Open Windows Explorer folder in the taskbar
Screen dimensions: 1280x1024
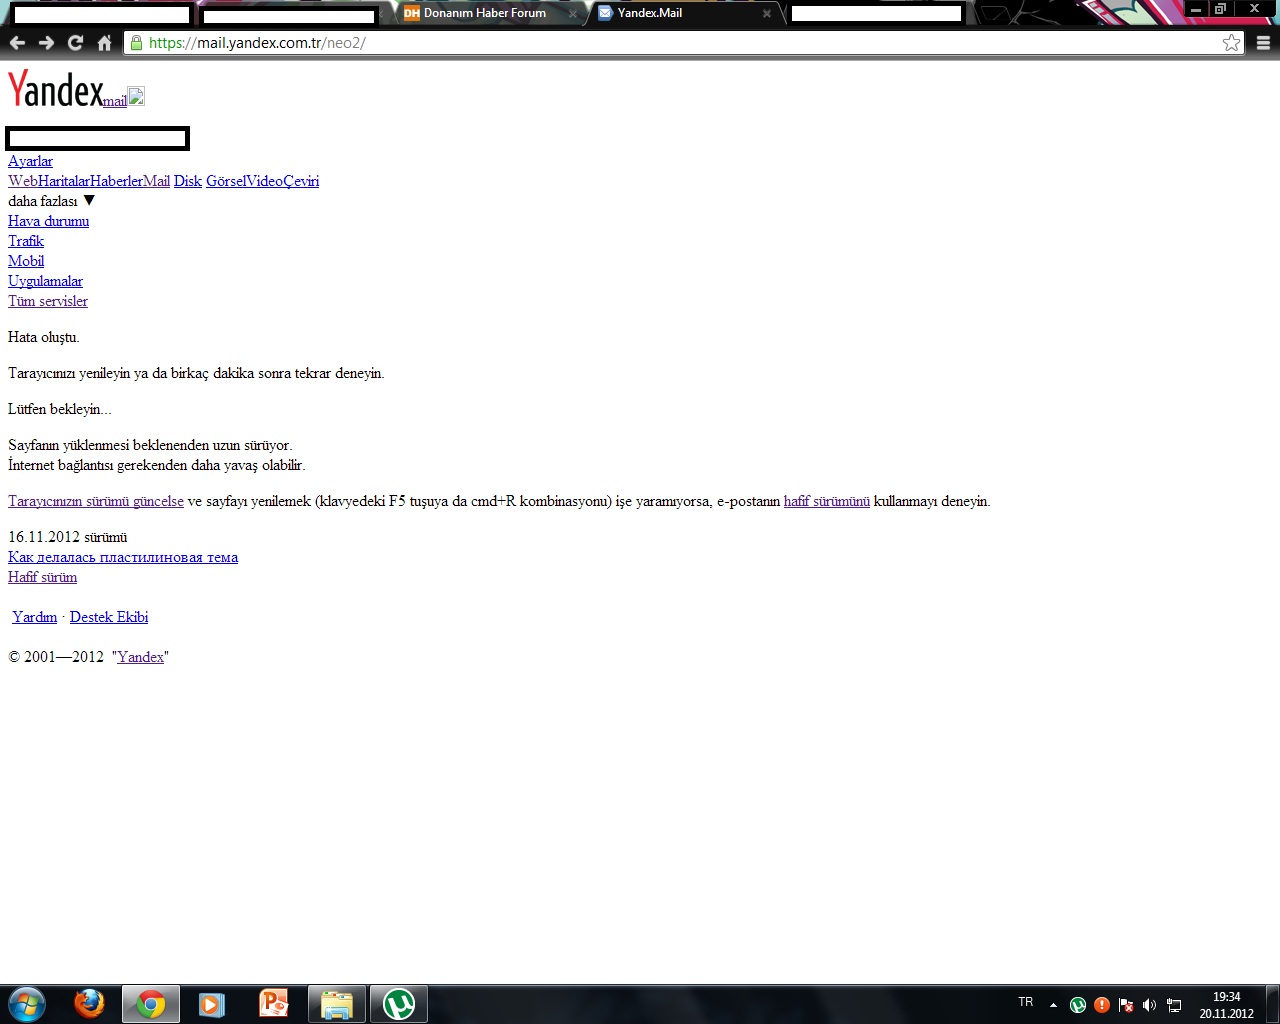[337, 1004]
